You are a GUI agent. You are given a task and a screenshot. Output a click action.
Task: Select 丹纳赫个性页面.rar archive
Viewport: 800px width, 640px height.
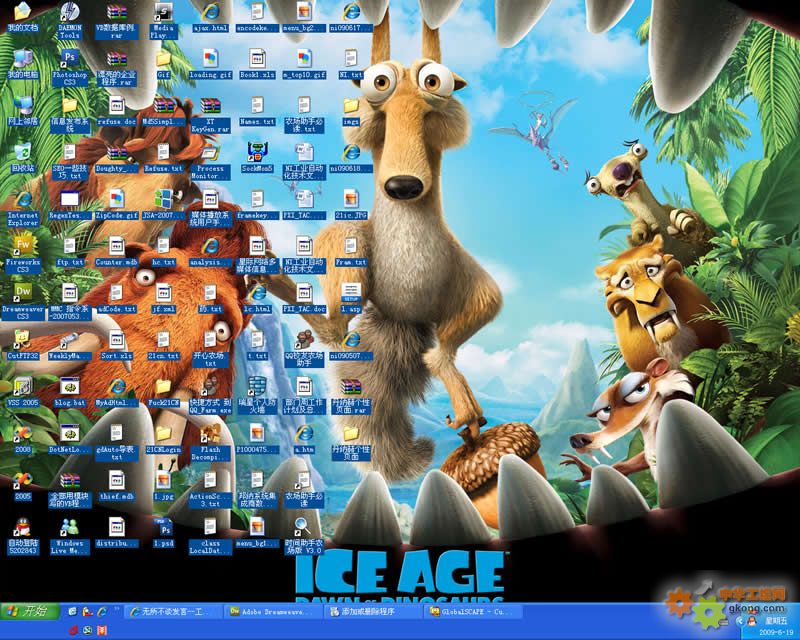pos(351,396)
